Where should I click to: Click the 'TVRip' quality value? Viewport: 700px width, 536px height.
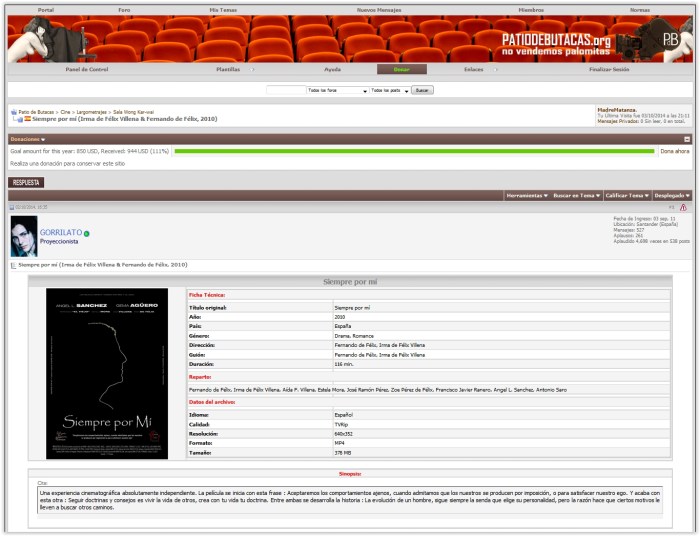(x=341, y=425)
